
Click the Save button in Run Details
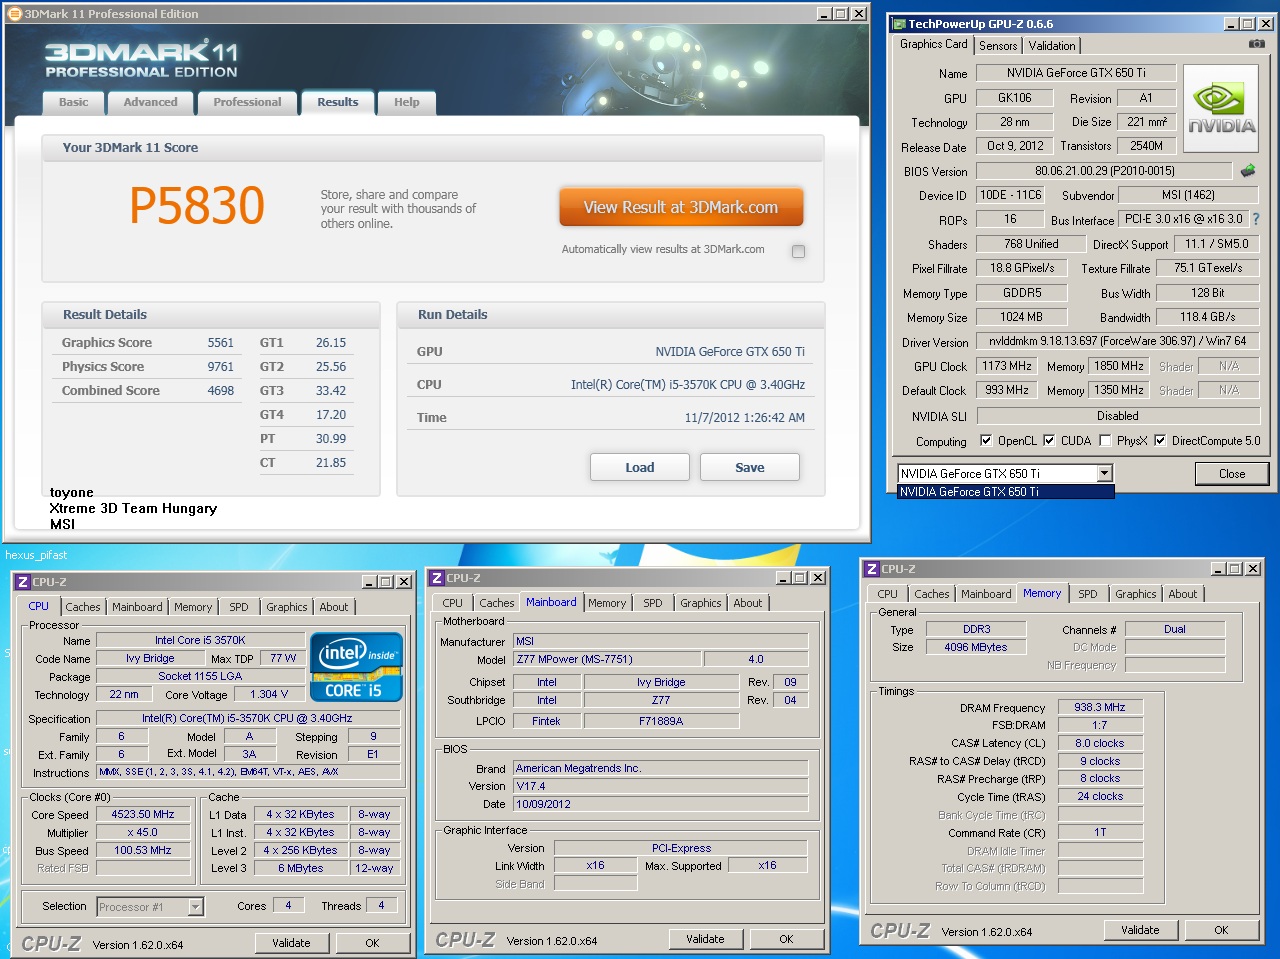[750, 467]
